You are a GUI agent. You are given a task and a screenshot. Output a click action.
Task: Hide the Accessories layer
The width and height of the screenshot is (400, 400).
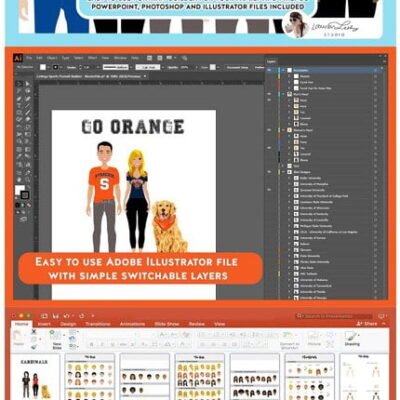[x=269, y=70]
